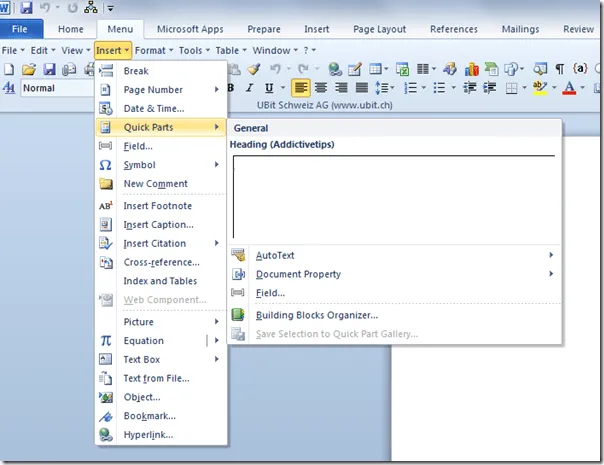Insert the Heading (Addictivetips) quick part
Screen dimensions: 604x465
pos(394,191)
